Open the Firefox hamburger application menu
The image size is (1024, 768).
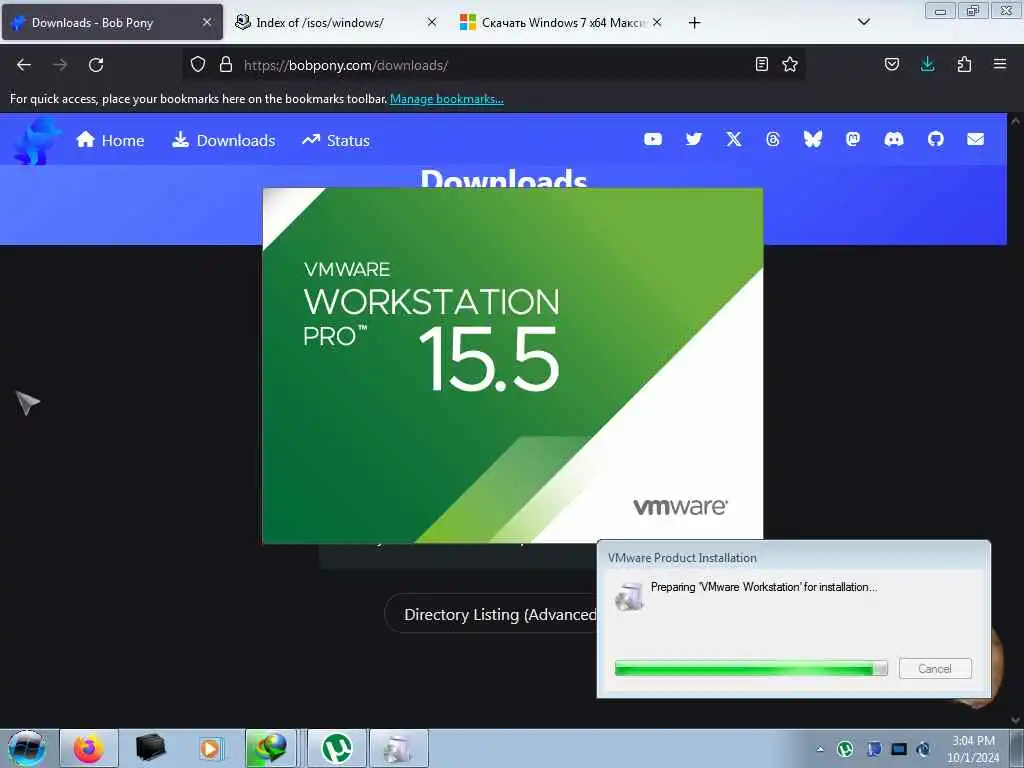coord(1000,64)
